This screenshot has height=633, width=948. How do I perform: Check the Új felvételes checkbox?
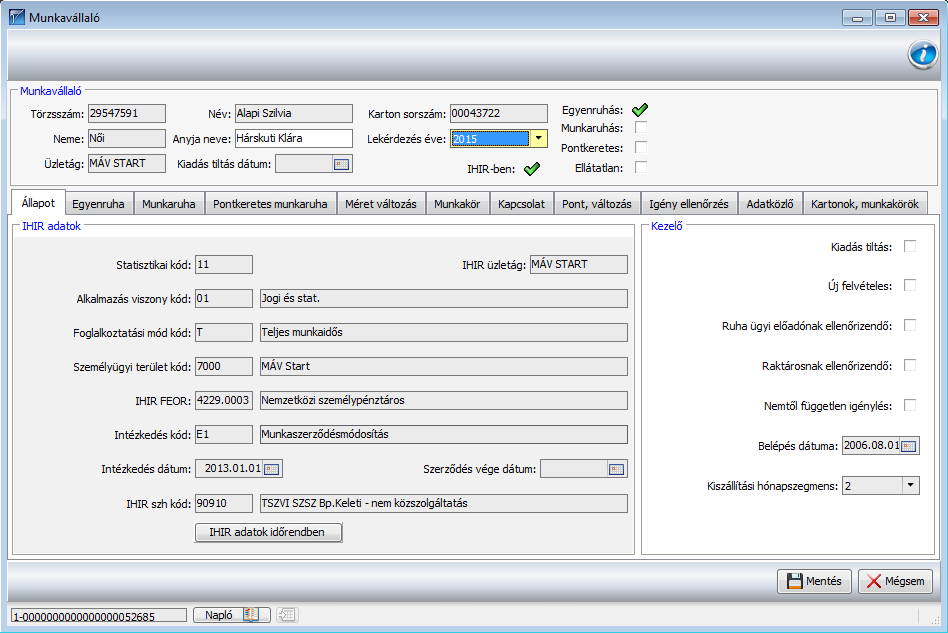tap(910, 285)
